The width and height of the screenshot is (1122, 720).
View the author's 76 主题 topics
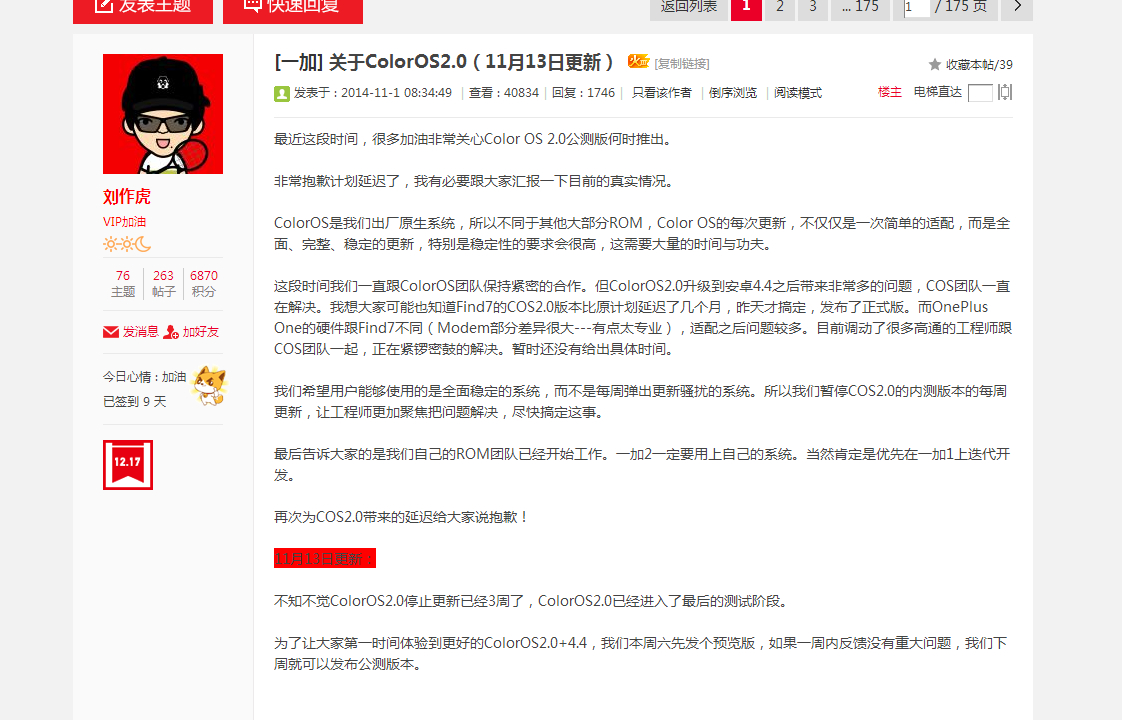coord(123,283)
